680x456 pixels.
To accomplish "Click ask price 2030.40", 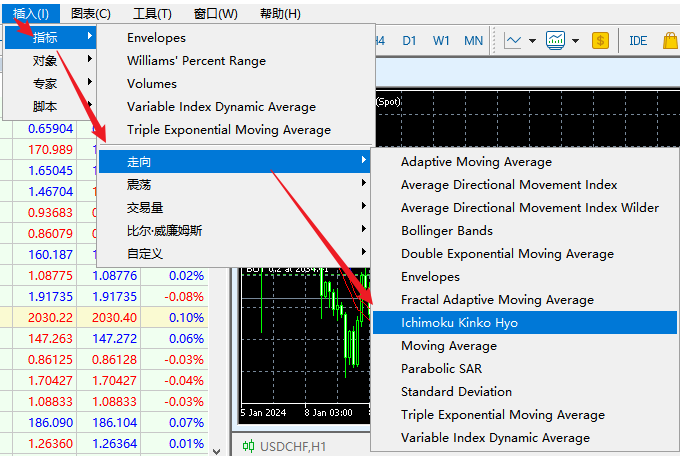I will [x=114, y=318].
